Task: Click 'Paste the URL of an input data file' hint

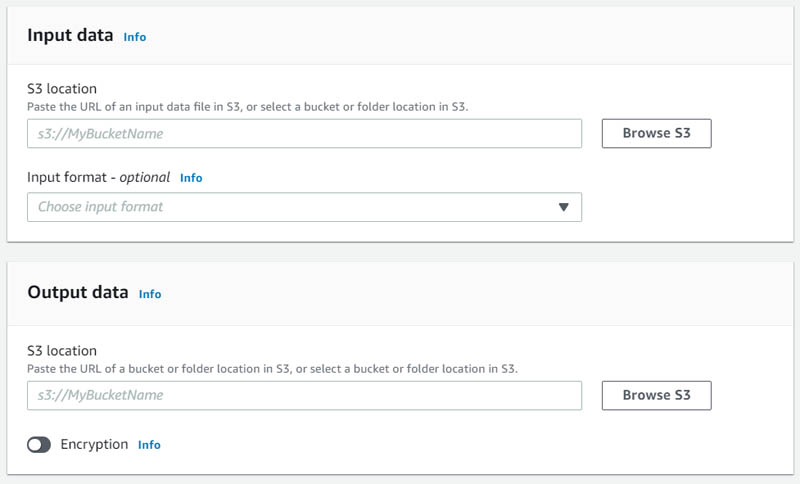Action: [x=247, y=107]
